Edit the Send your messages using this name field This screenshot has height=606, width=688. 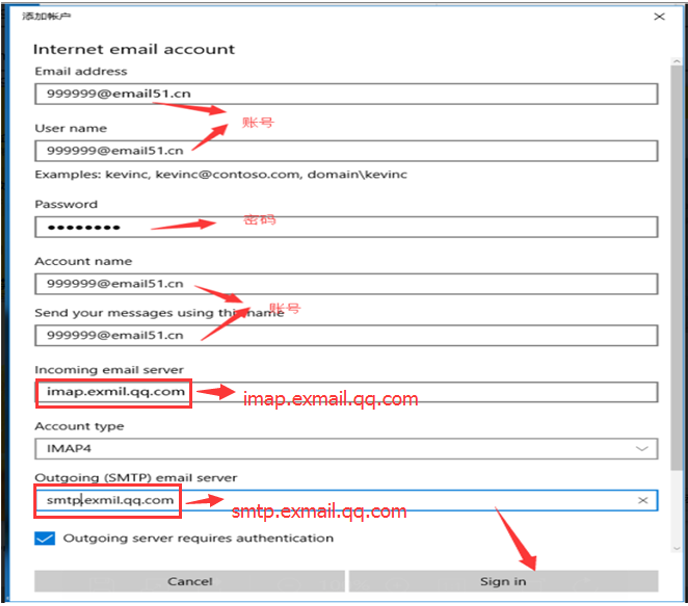click(x=346, y=335)
